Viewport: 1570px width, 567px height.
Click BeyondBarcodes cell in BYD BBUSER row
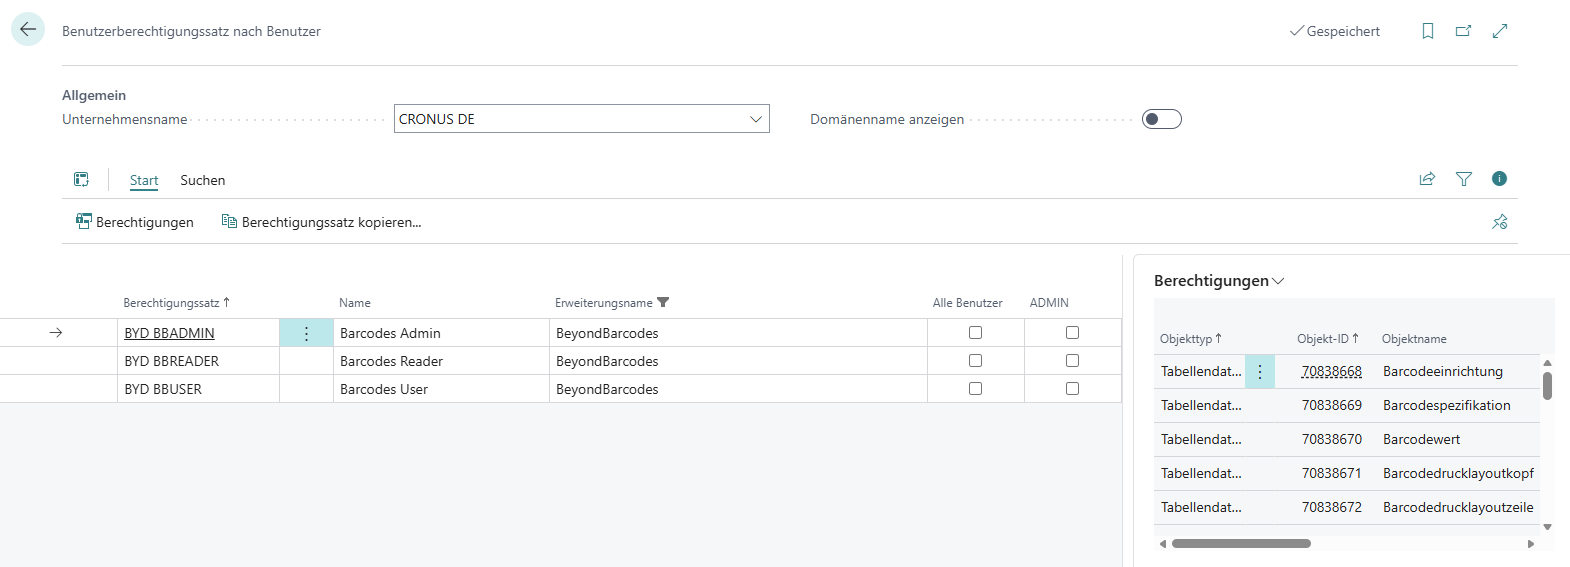point(738,389)
